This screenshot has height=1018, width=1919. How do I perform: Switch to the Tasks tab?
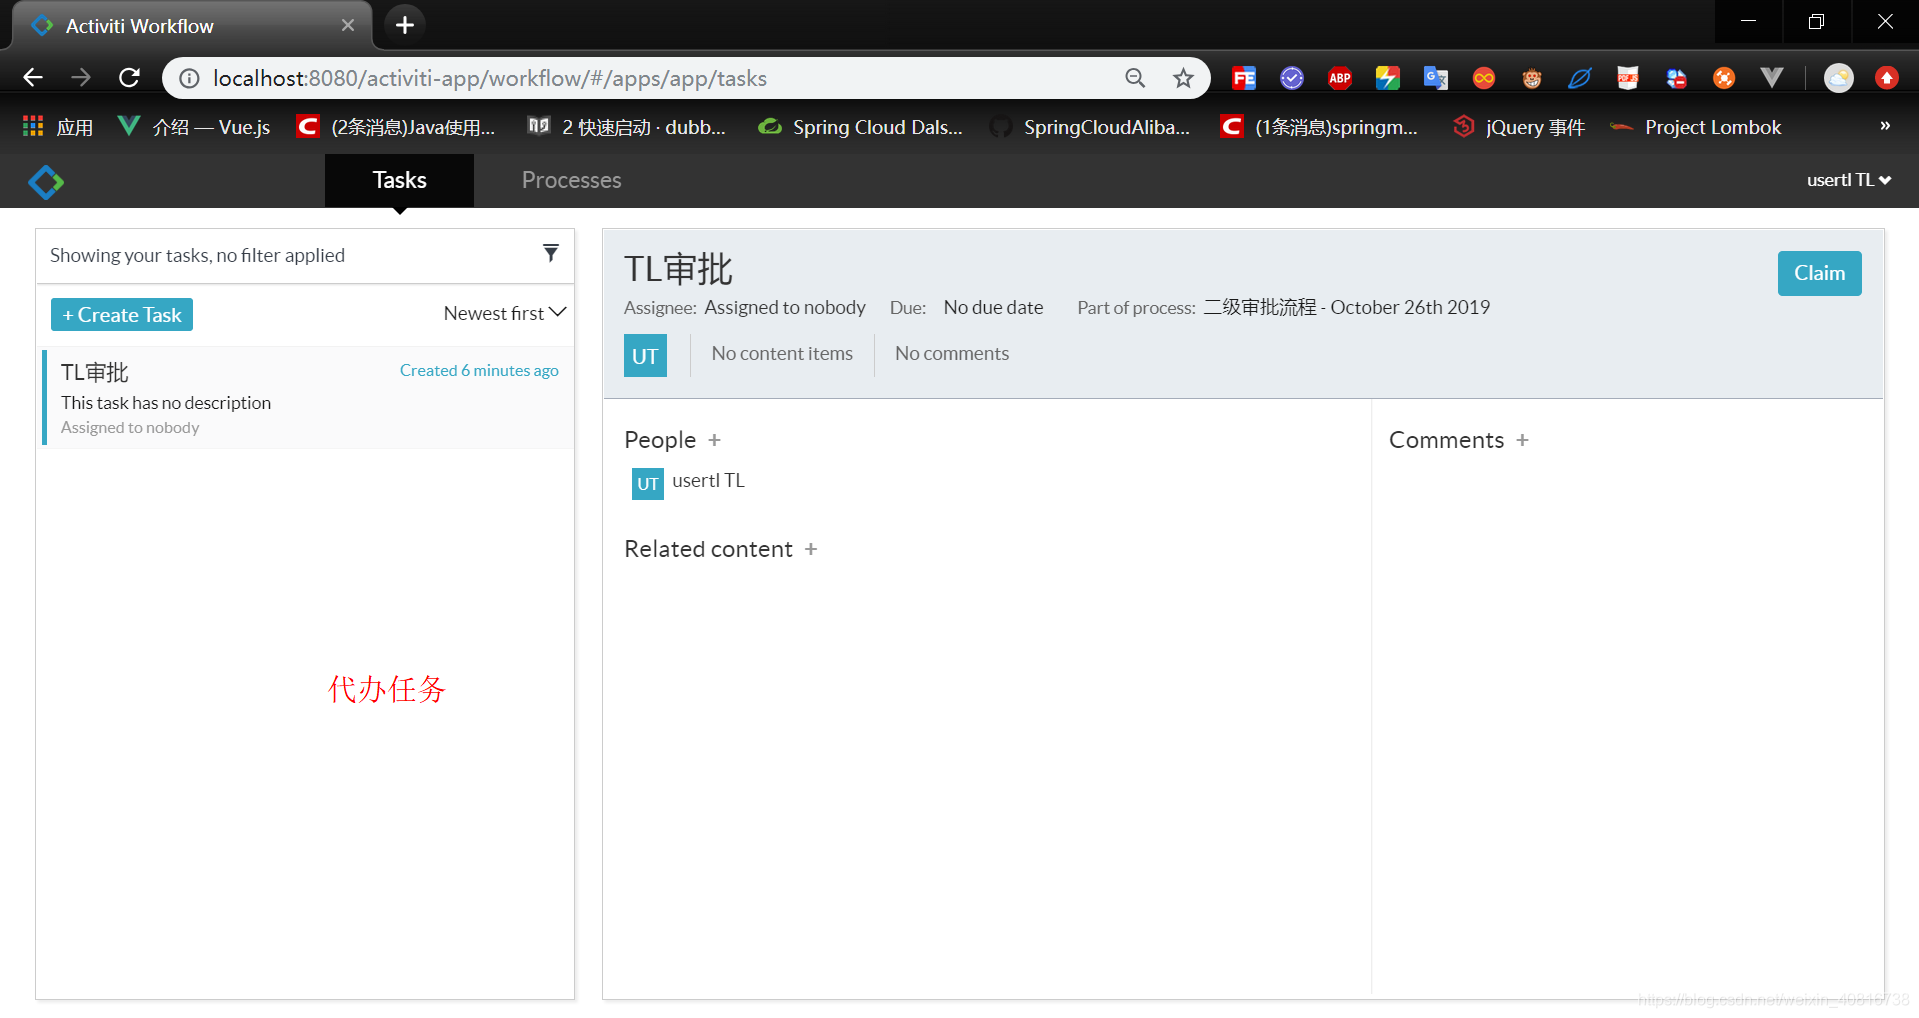pos(399,180)
